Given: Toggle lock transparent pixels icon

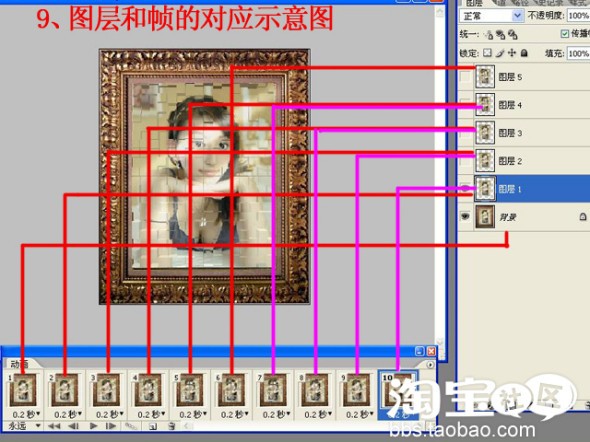Looking at the screenshot, I should [x=487, y=53].
